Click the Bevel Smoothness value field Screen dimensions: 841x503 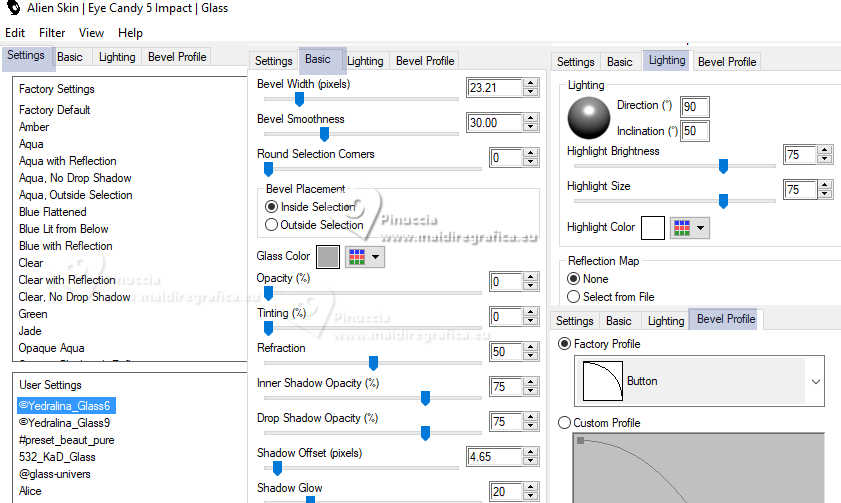[x=494, y=123]
